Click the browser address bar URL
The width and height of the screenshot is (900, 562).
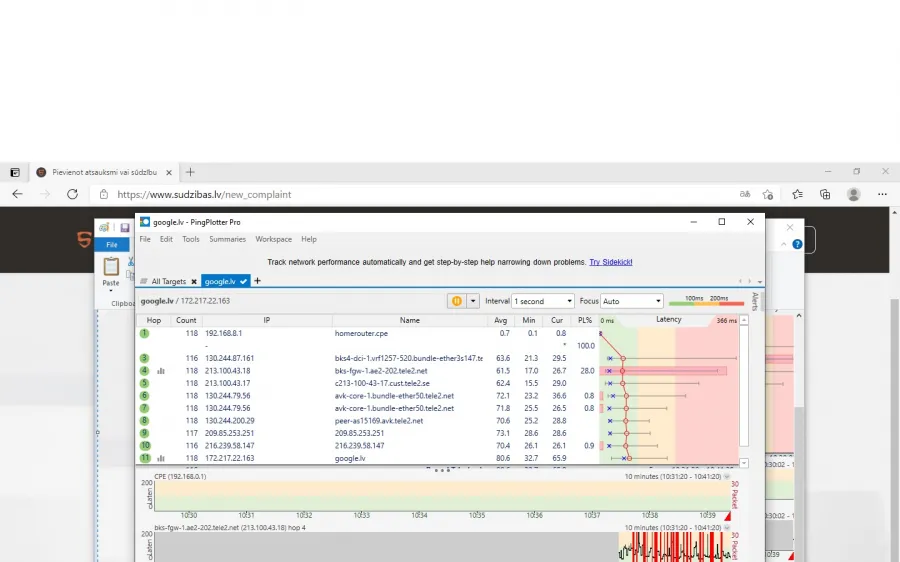204,195
